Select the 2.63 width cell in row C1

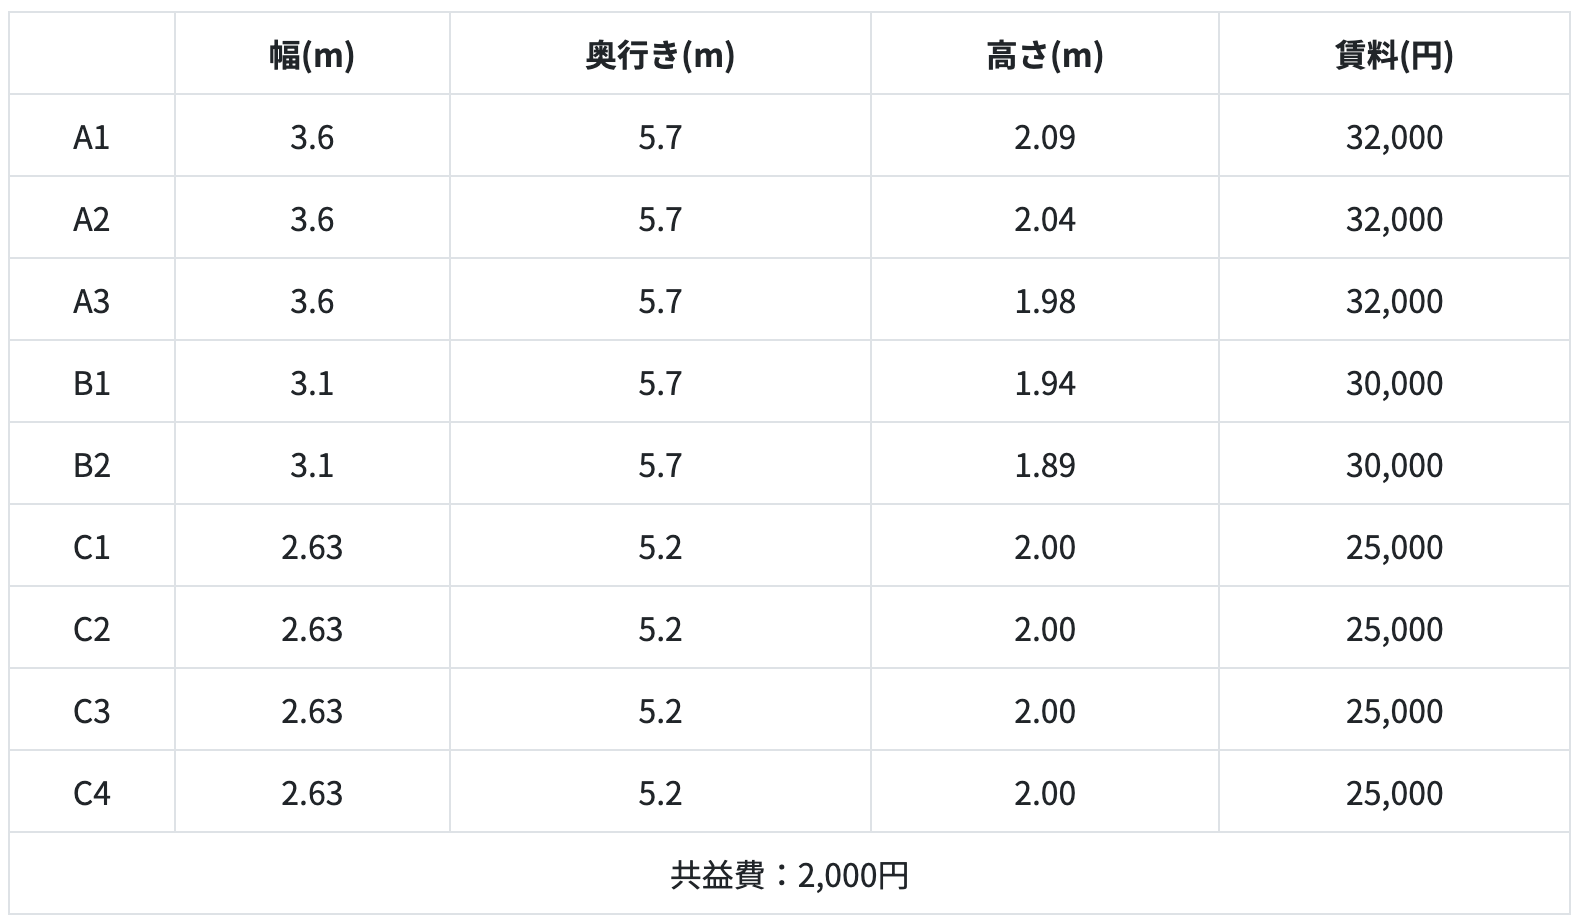click(x=312, y=547)
